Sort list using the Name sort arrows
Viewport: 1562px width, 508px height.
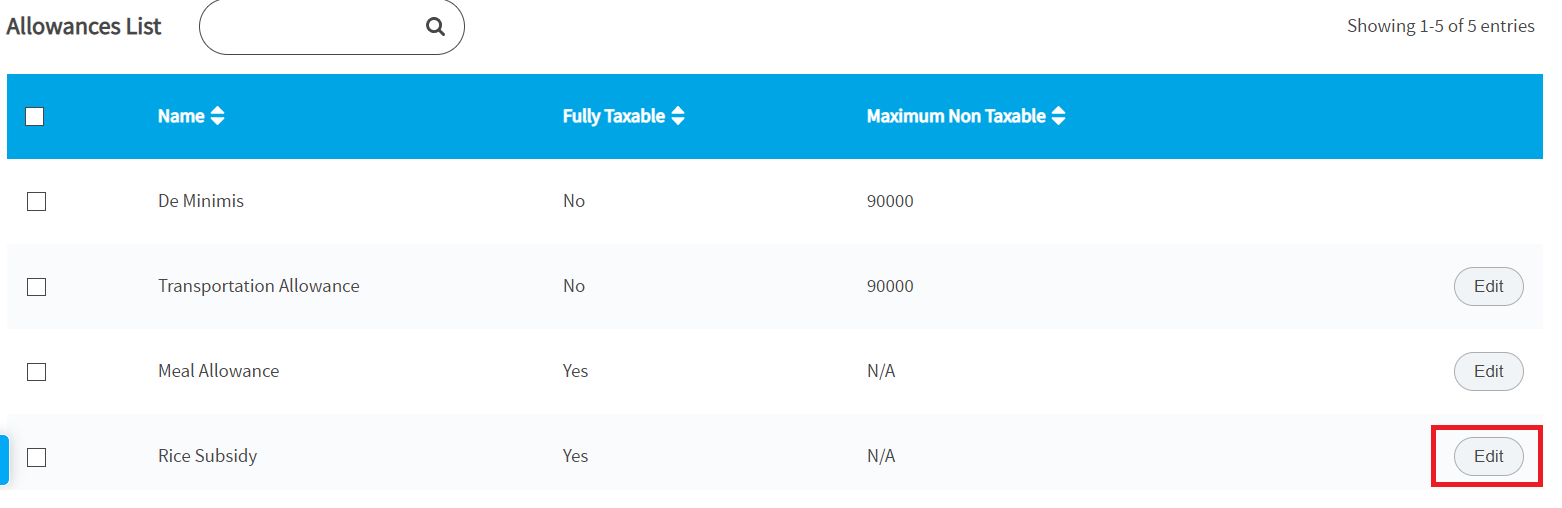pos(217,116)
